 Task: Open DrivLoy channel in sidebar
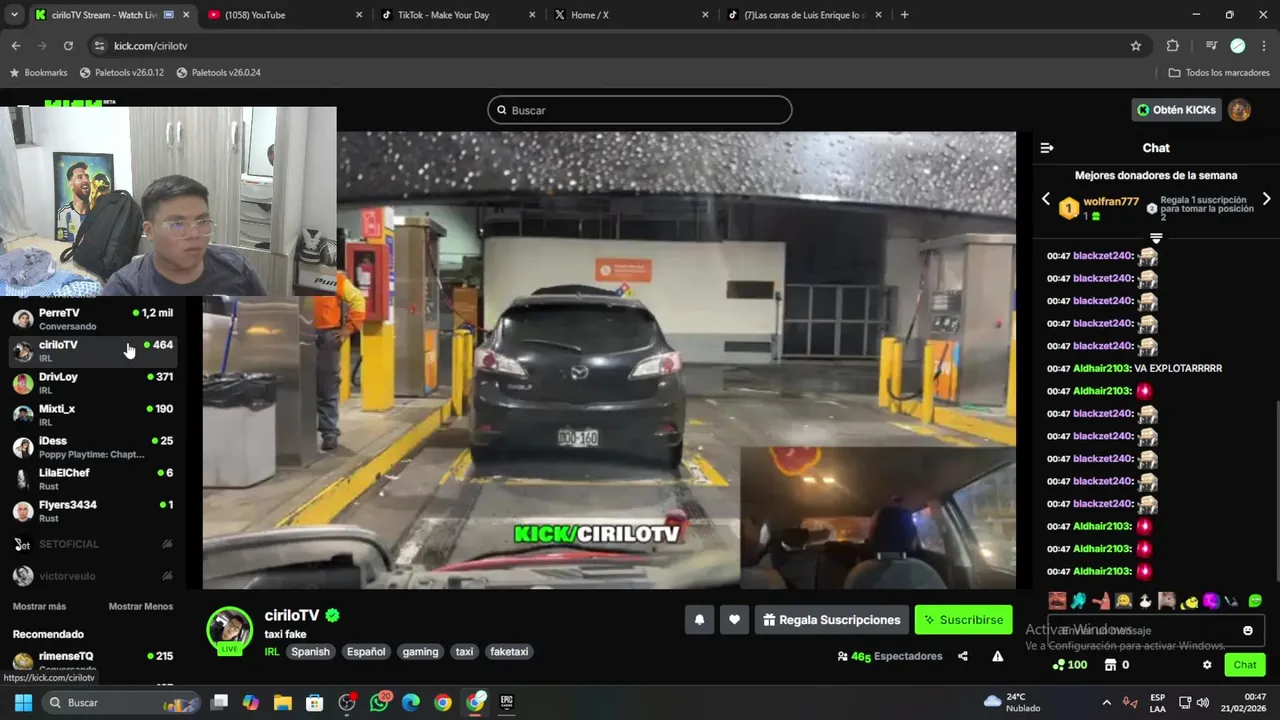pos(93,383)
